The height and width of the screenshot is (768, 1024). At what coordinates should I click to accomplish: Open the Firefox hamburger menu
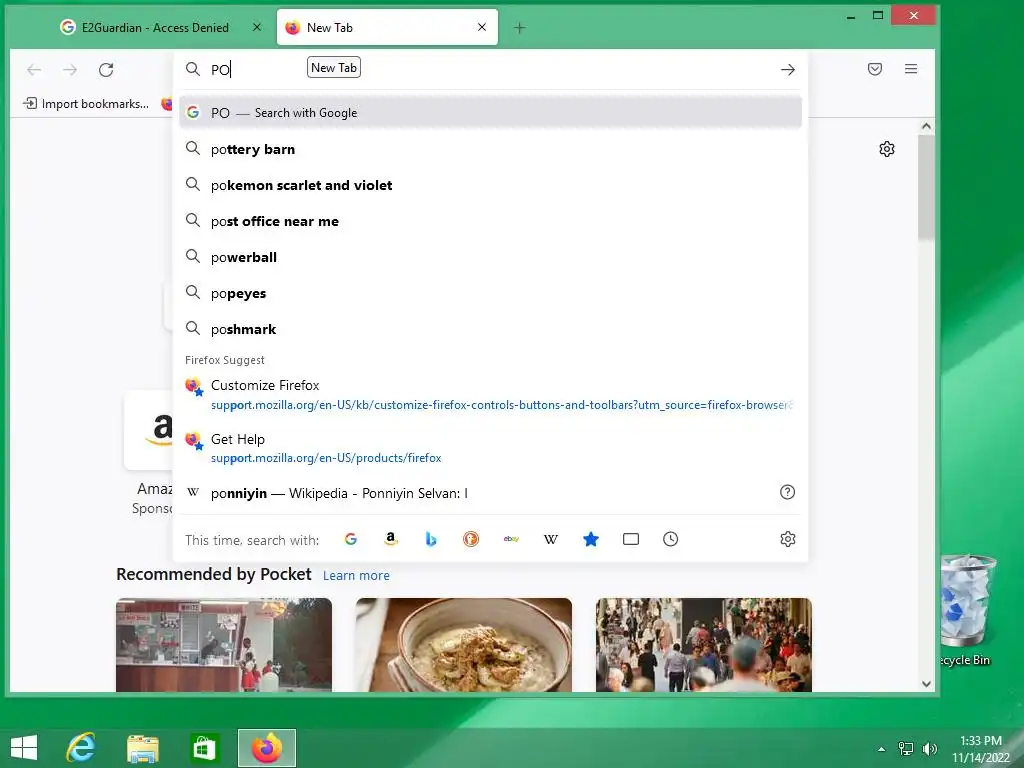[911, 69]
